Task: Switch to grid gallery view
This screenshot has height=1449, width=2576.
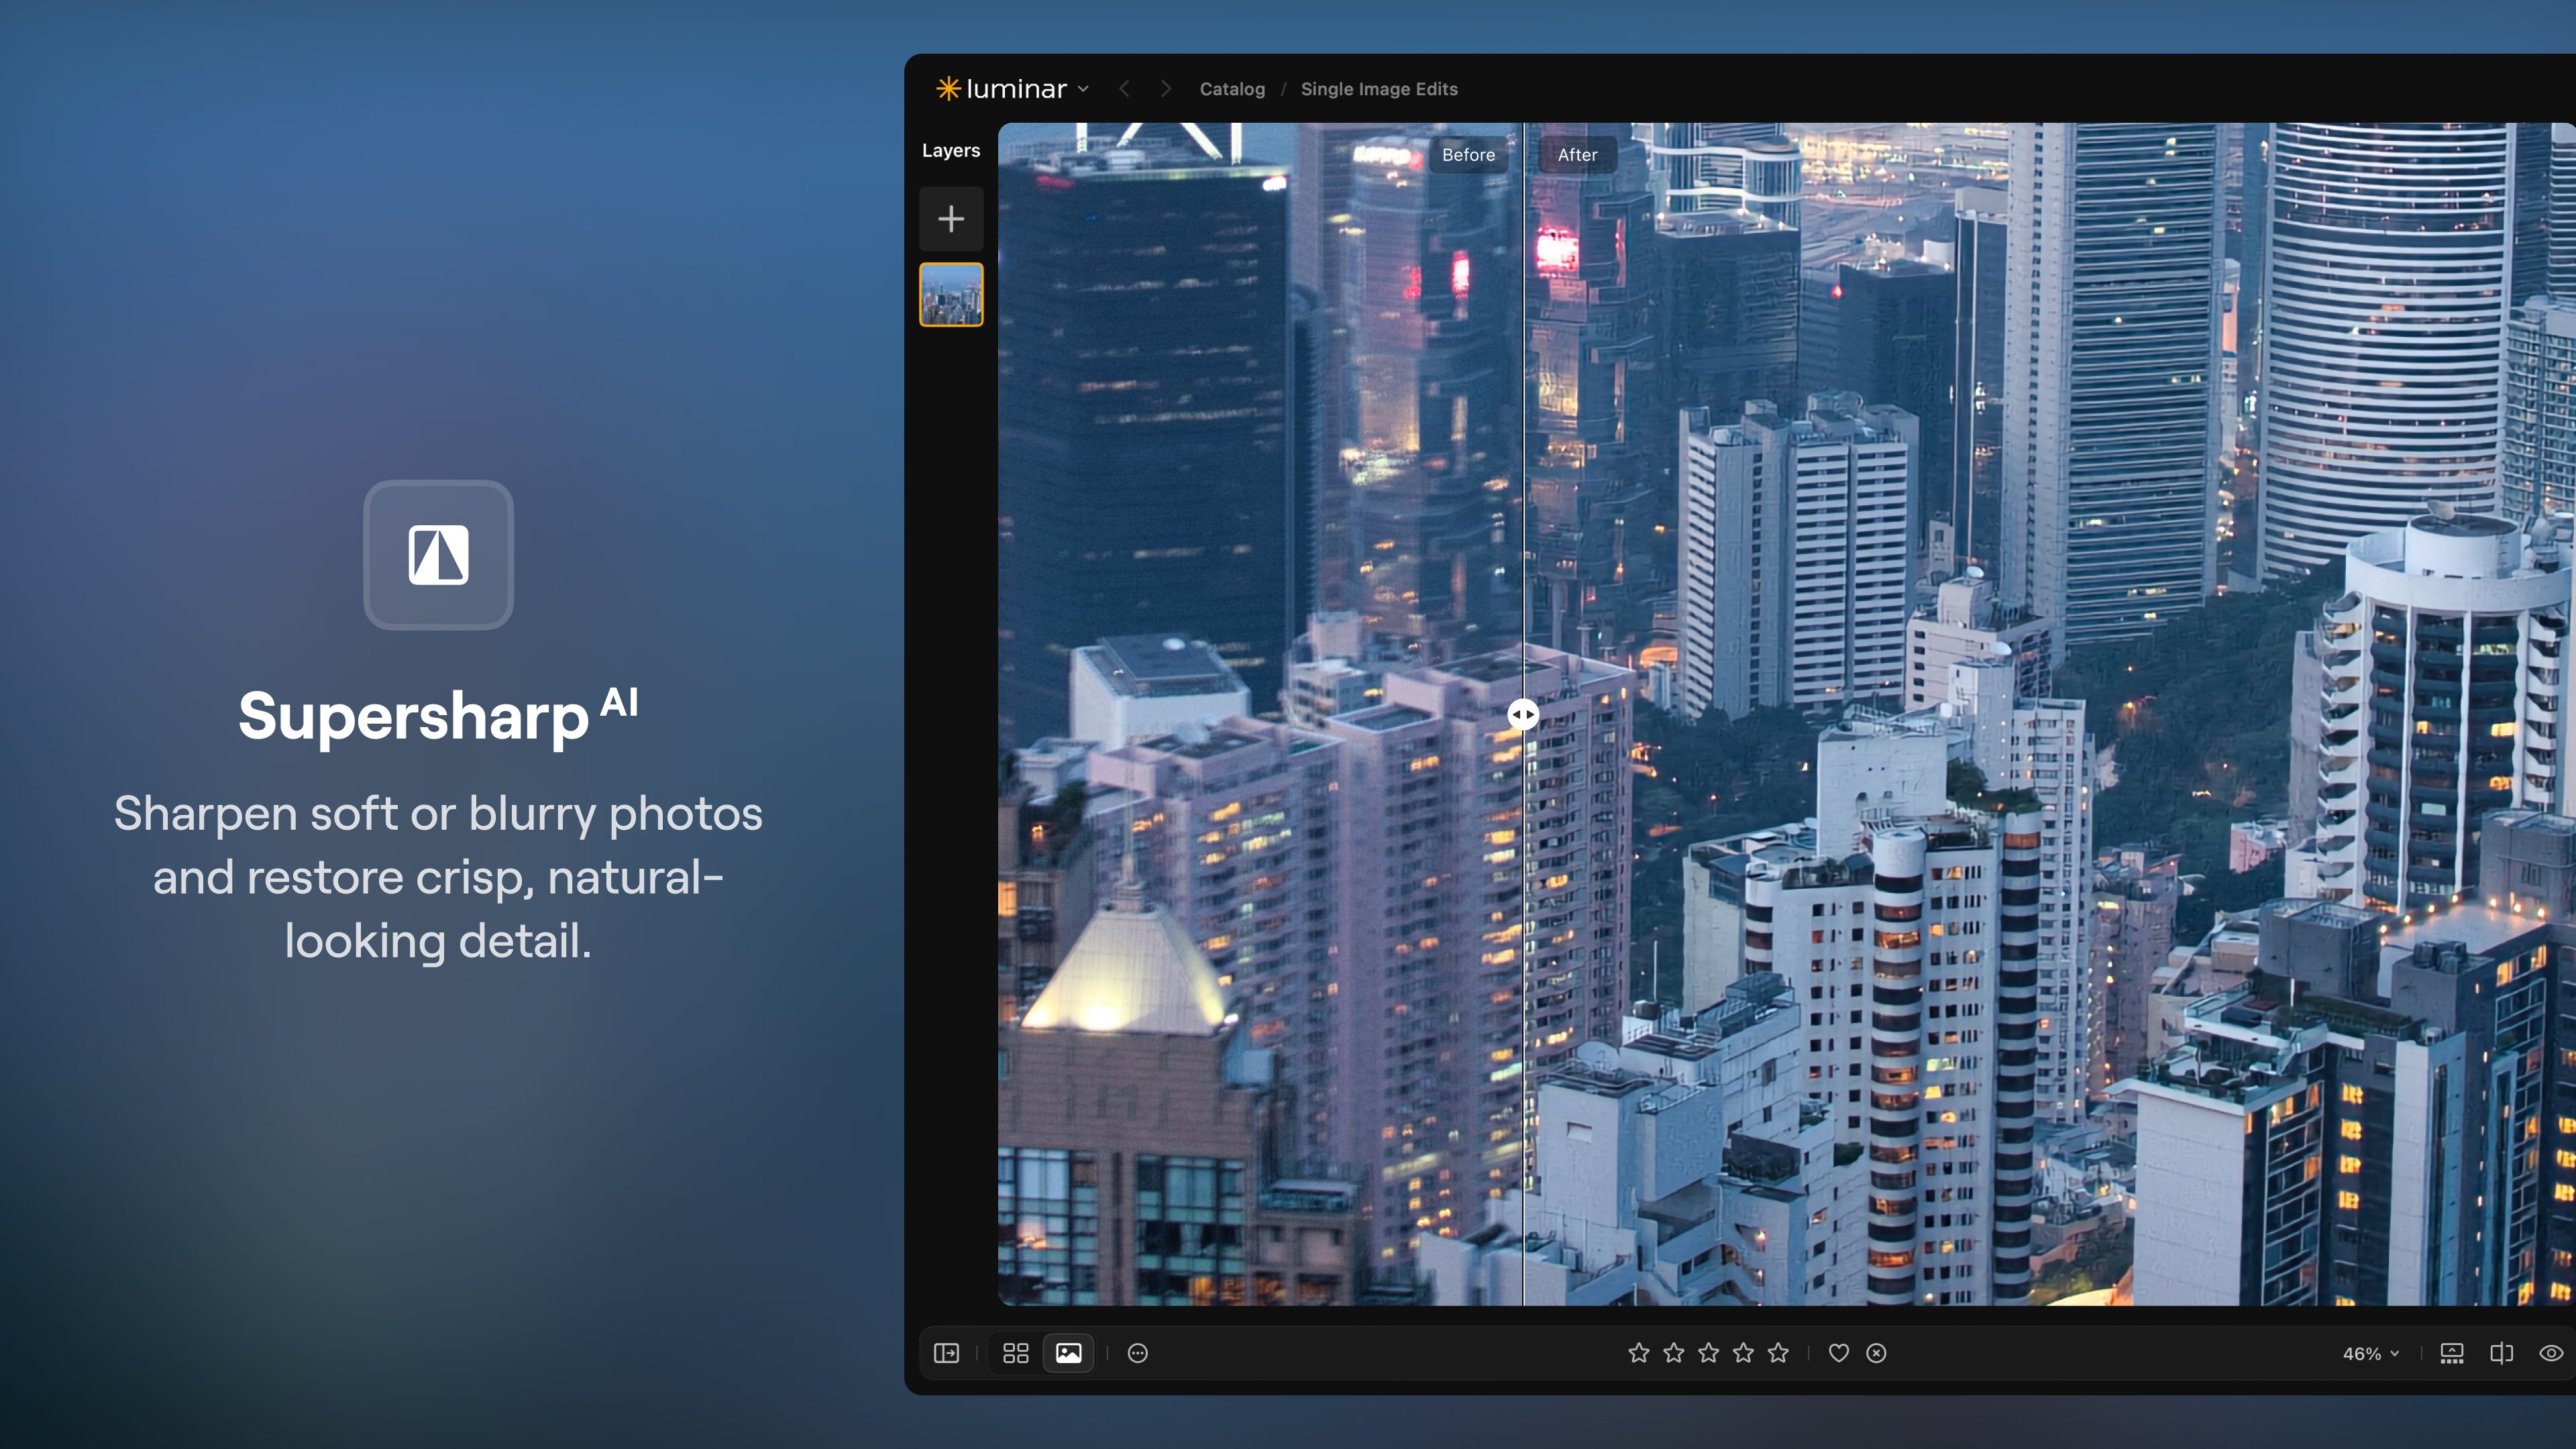Action: click(x=1016, y=1353)
